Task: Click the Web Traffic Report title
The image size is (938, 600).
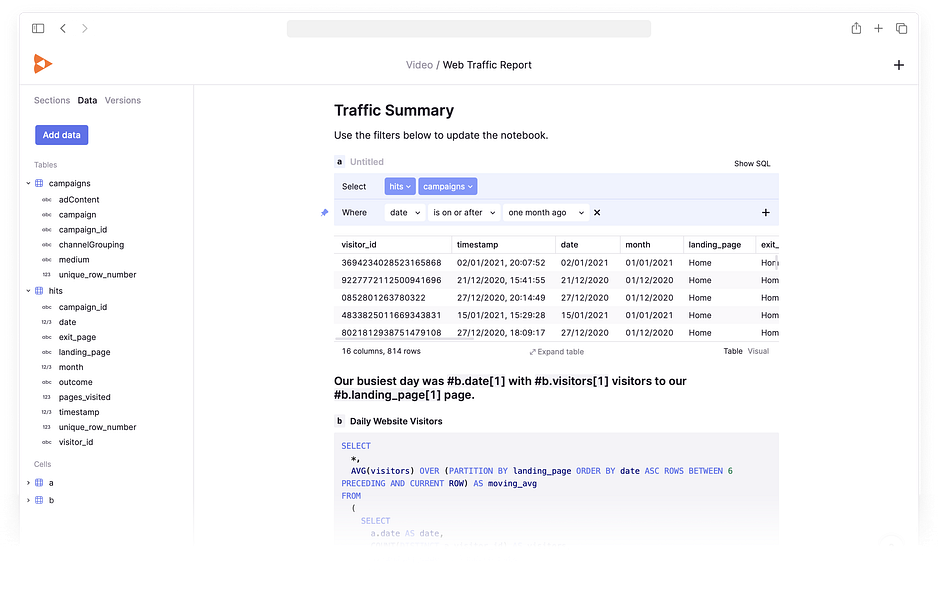Action: (x=487, y=65)
